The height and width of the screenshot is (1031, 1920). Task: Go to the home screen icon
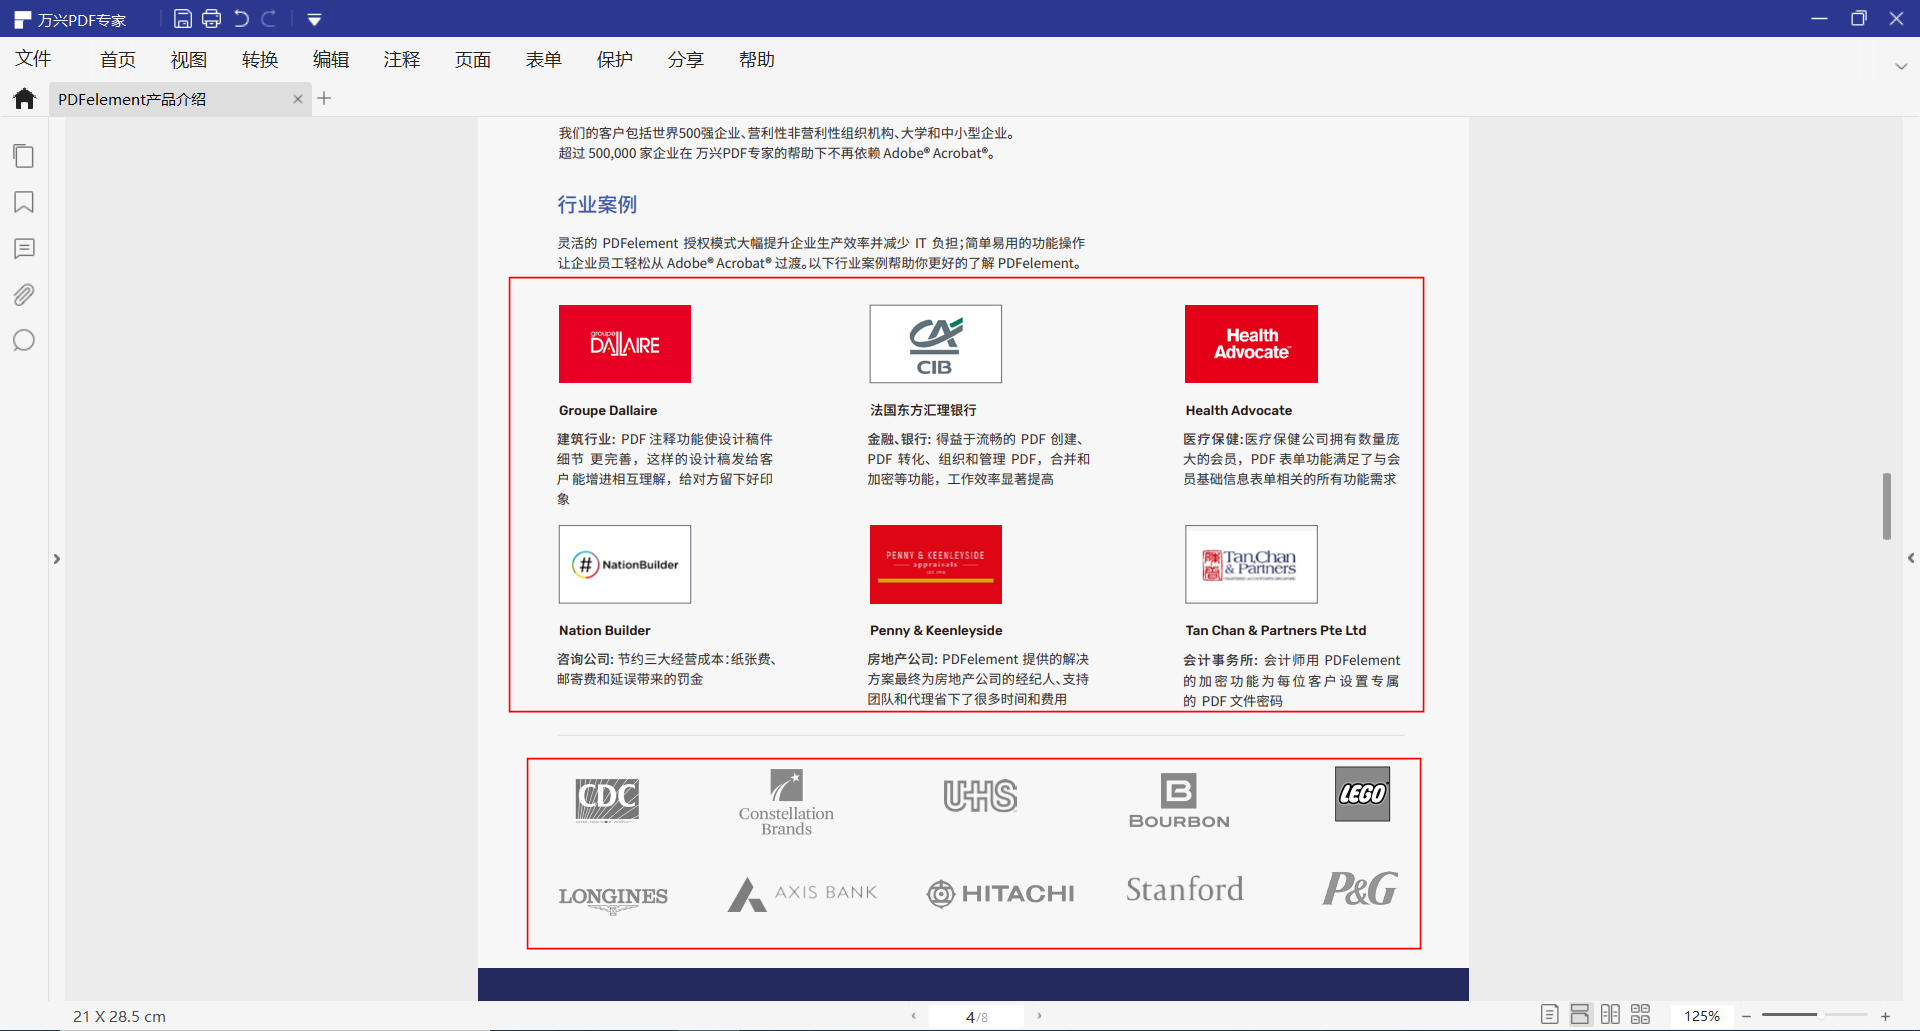25,98
